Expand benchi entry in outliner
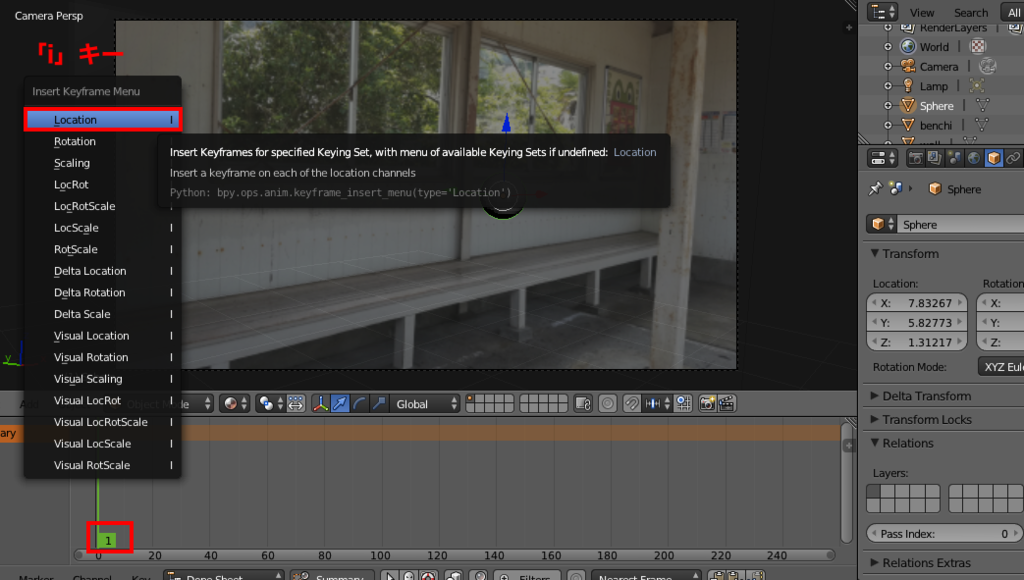The image size is (1024, 580). point(888,125)
